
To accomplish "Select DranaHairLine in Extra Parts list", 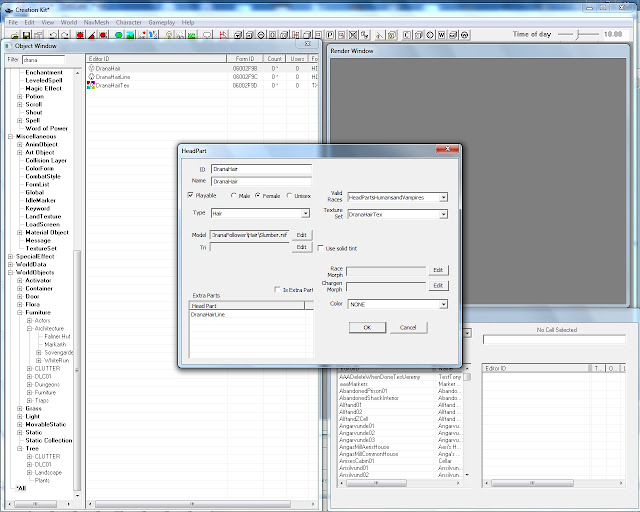I will (208, 314).
